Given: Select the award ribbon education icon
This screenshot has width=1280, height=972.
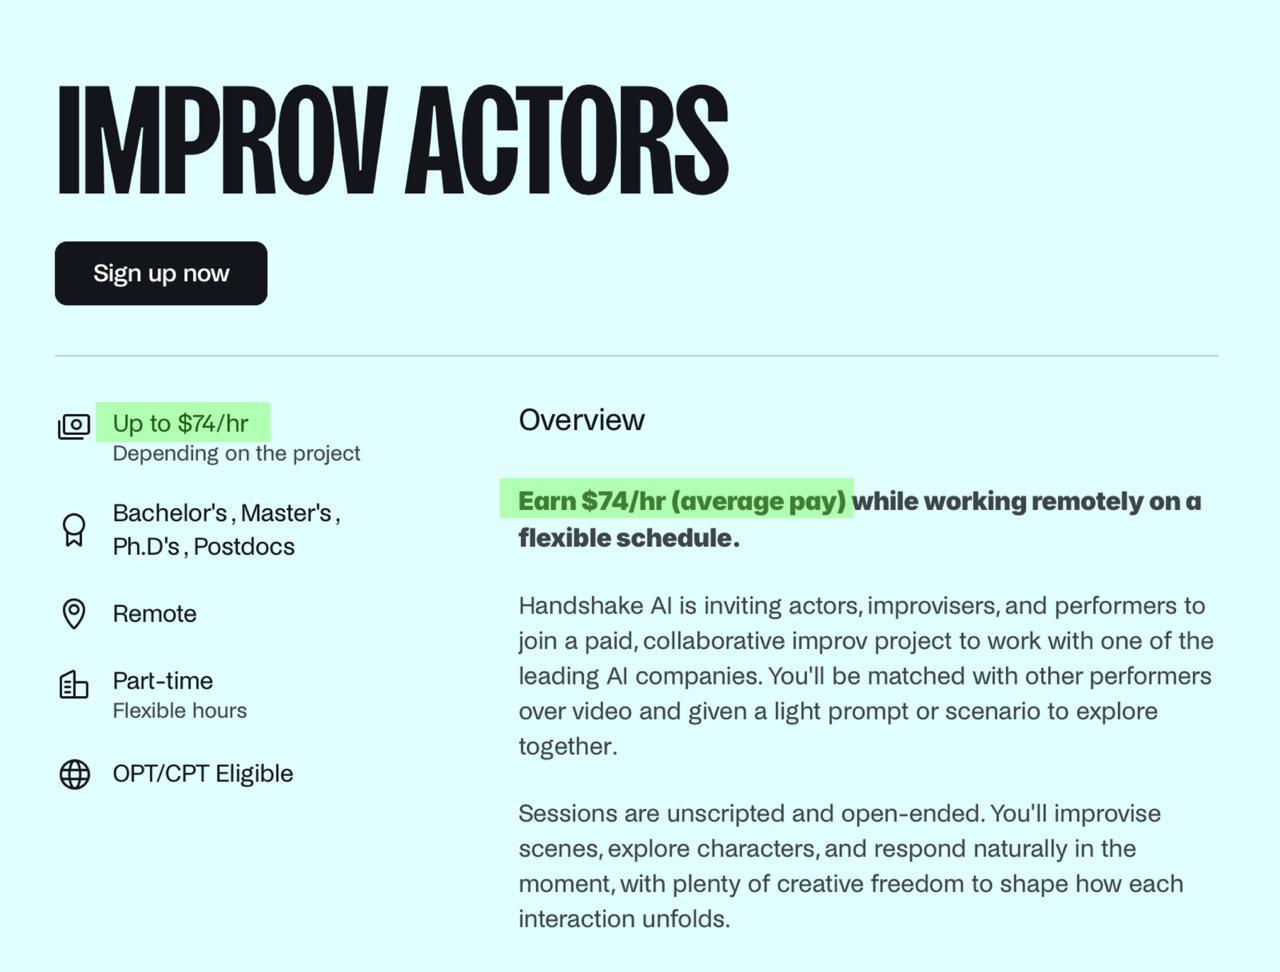Looking at the screenshot, I should point(74,529).
